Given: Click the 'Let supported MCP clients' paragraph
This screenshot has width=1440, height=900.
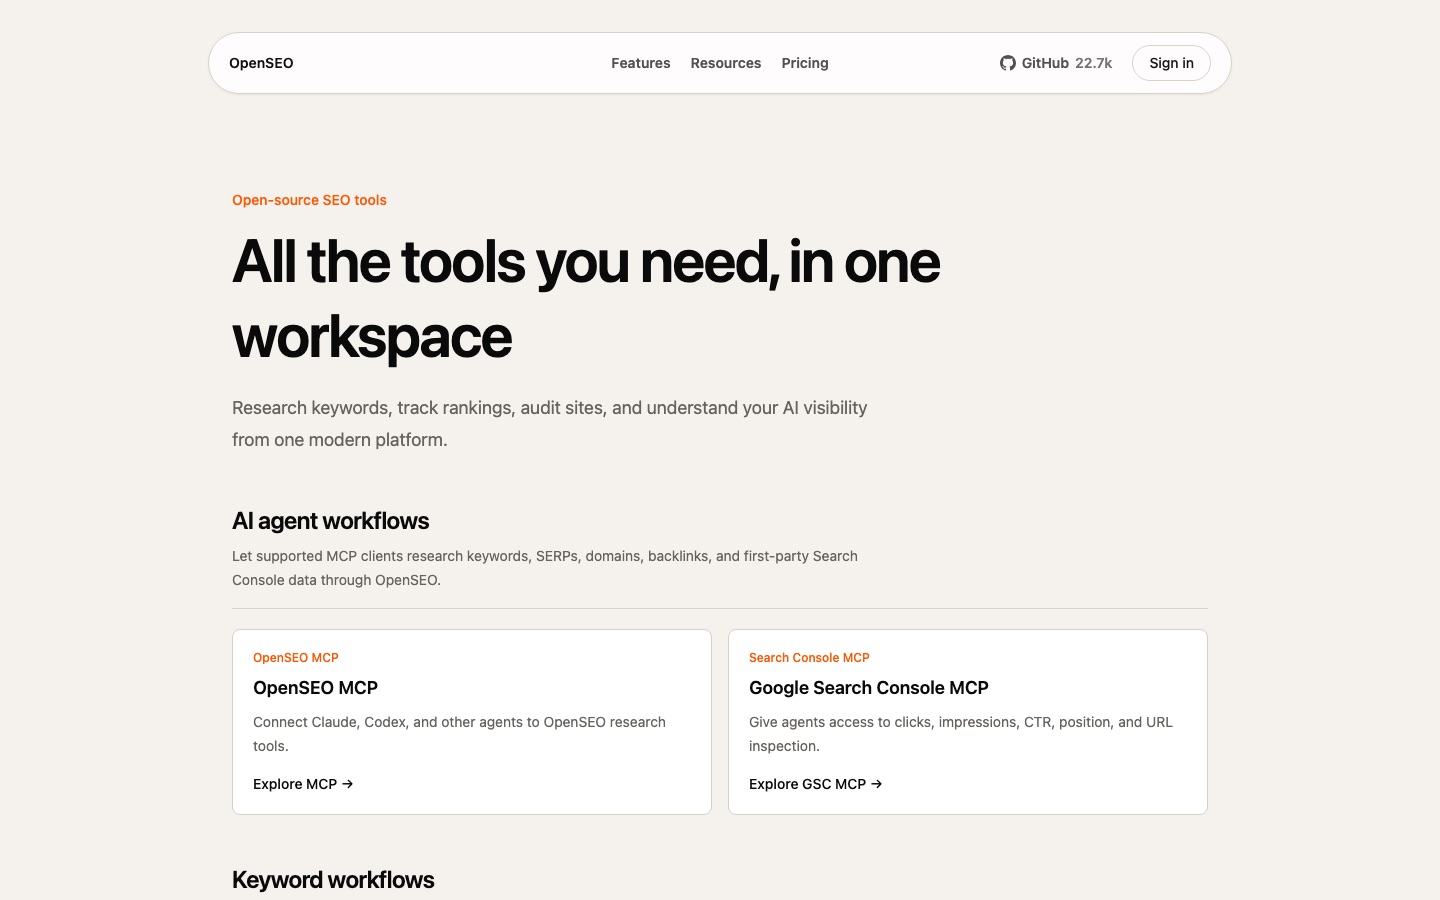Looking at the screenshot, I should coord(545,568).
